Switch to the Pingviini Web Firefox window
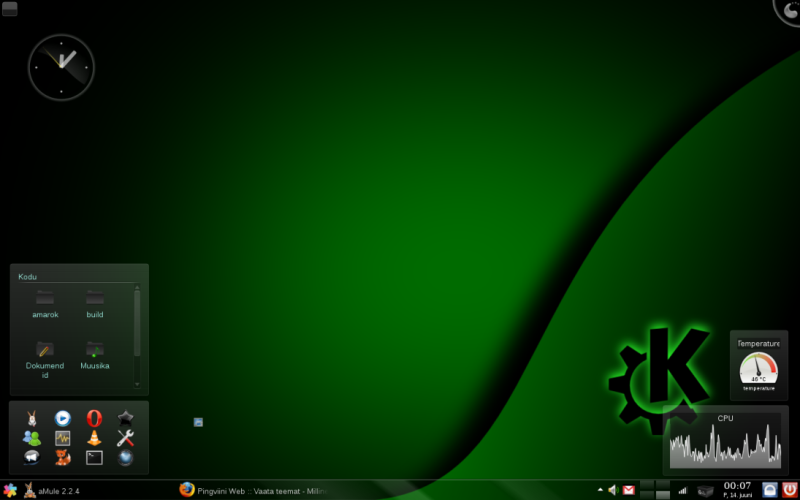 click(253, 491)
